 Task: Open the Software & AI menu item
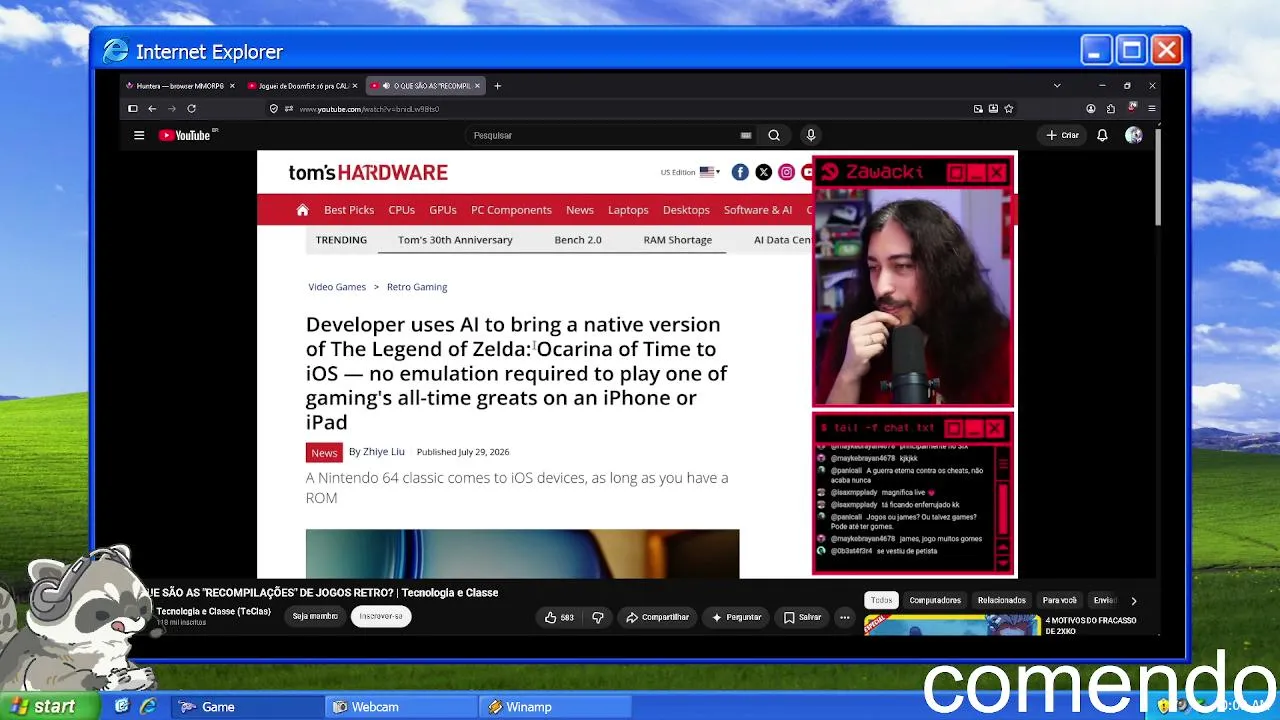758,210
